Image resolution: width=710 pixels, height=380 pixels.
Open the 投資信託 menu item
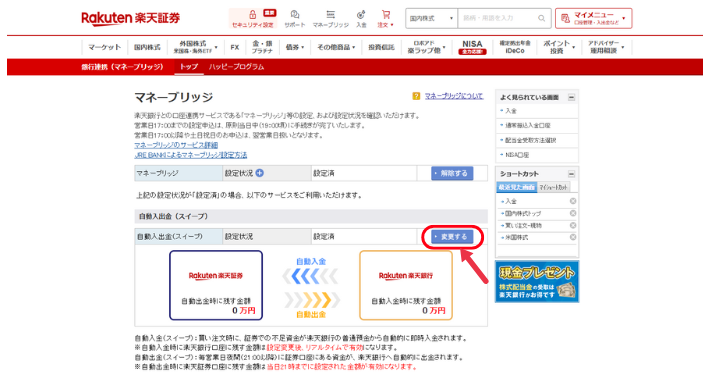pos(381,47)
